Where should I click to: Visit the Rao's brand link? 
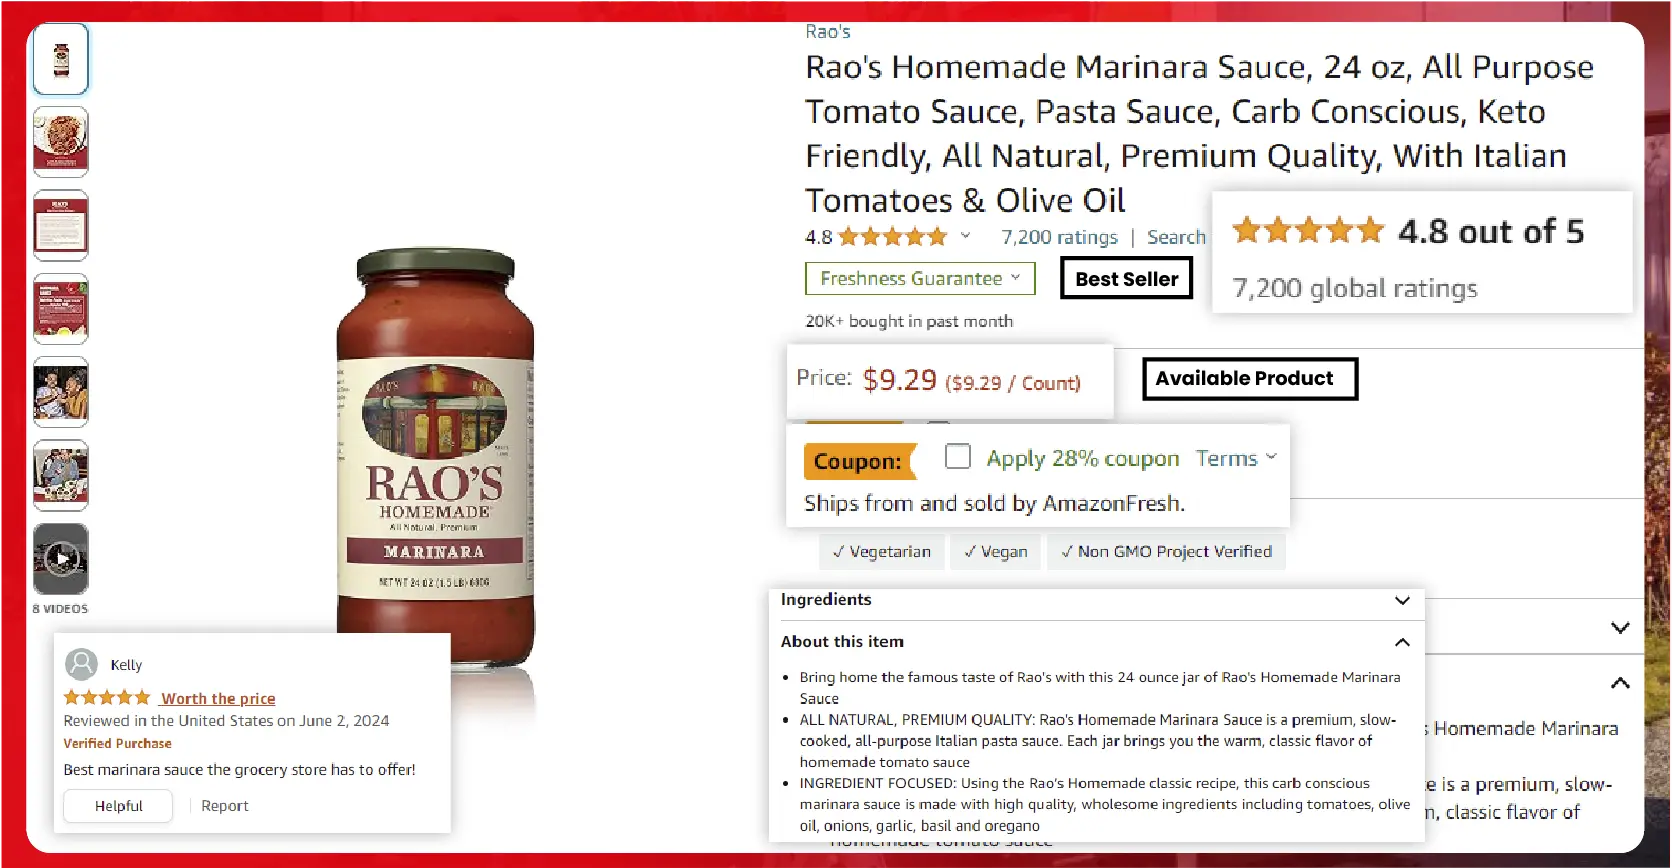click(828, 32)
